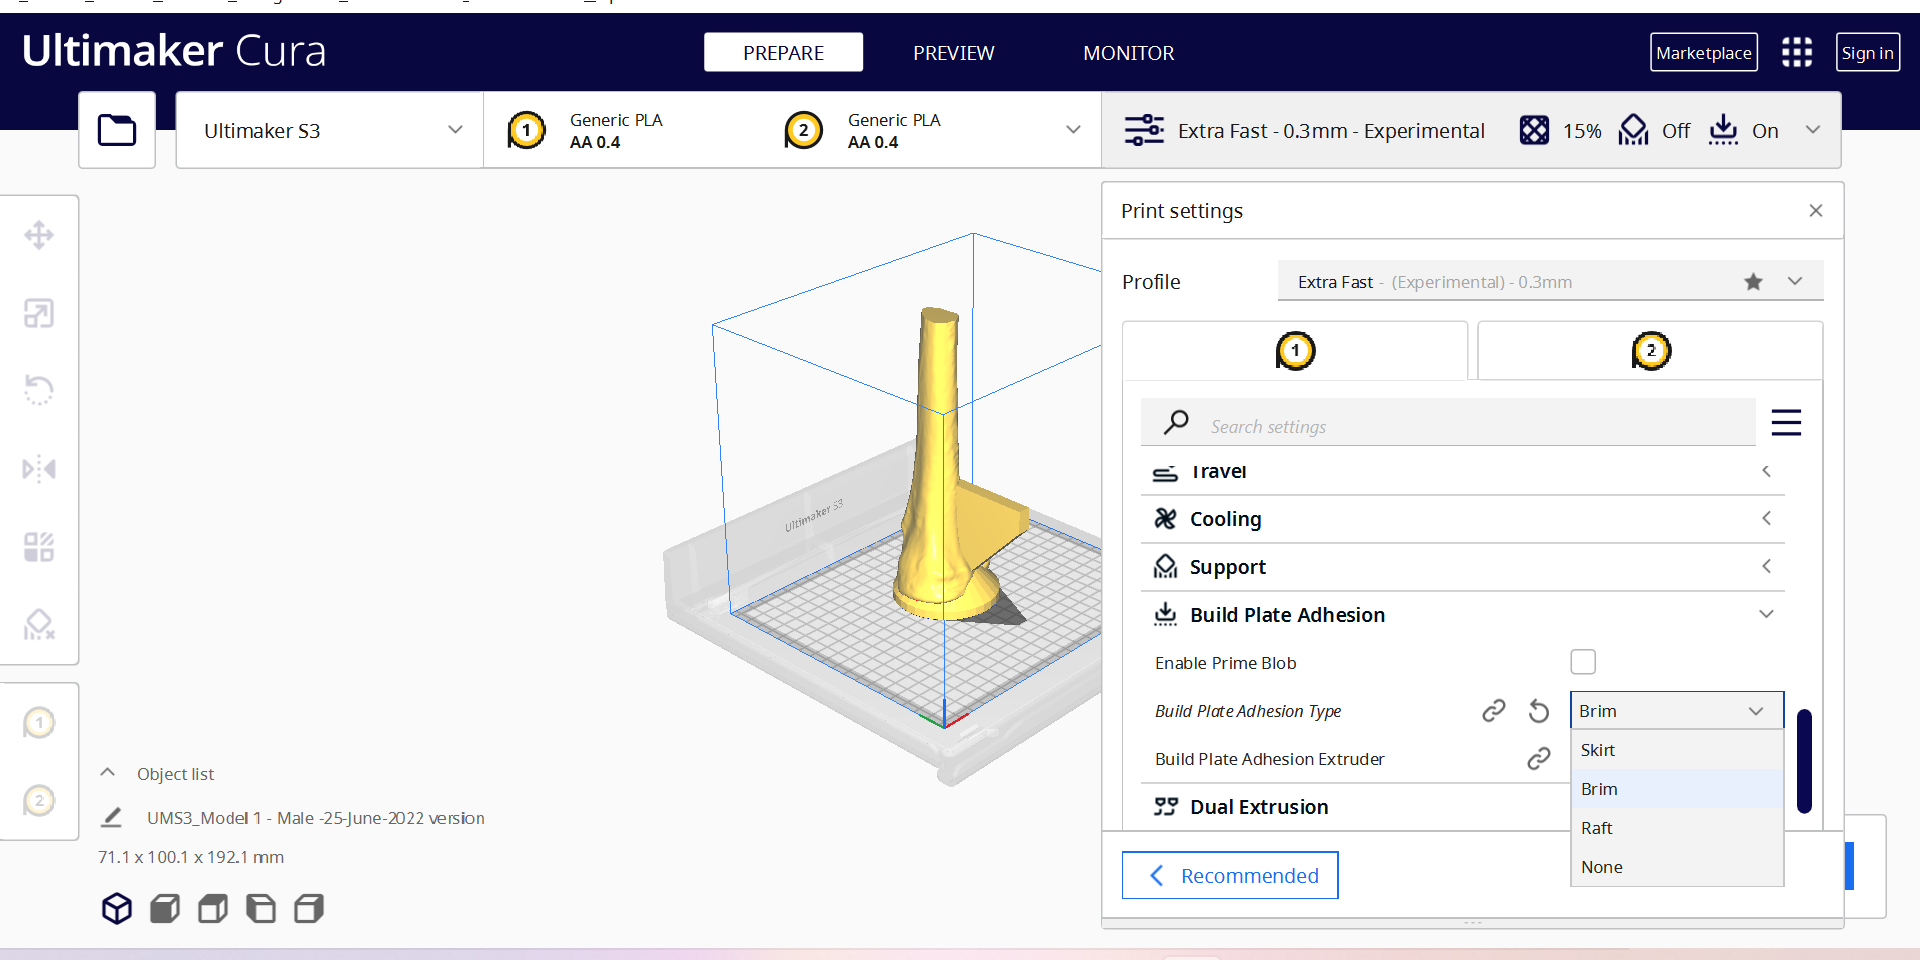1920x960 pixels.
Task: Toggle the Enable Prime Blob checkbox
Action: (1583, 662)
